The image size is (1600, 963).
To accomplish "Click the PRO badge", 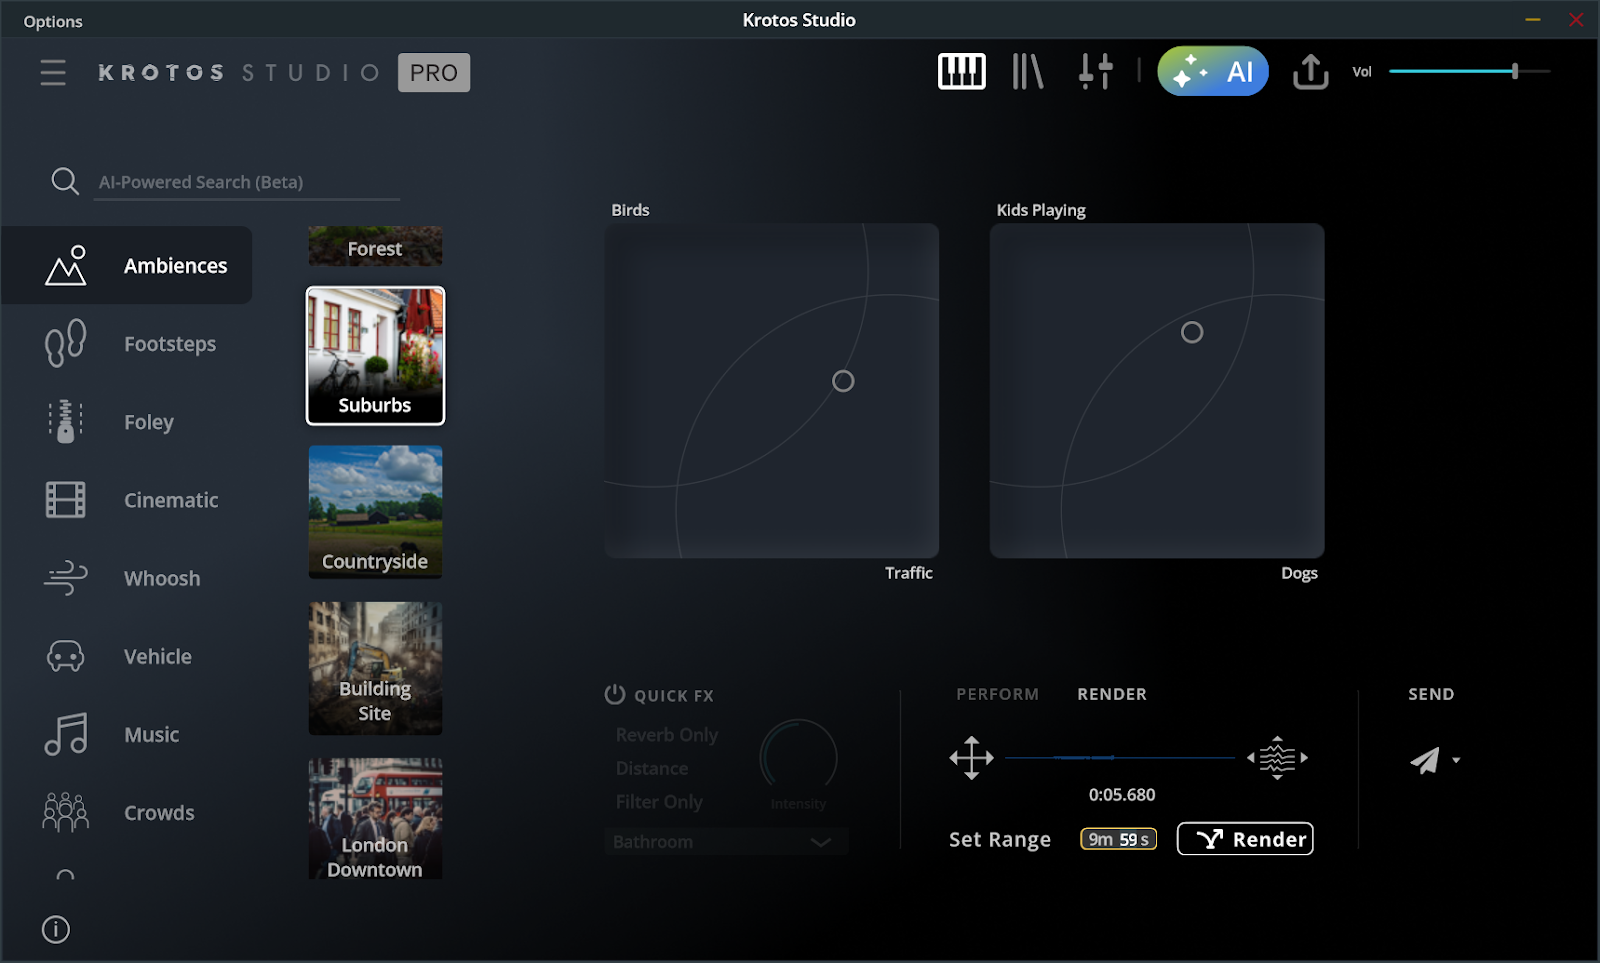I will point(434,72).
